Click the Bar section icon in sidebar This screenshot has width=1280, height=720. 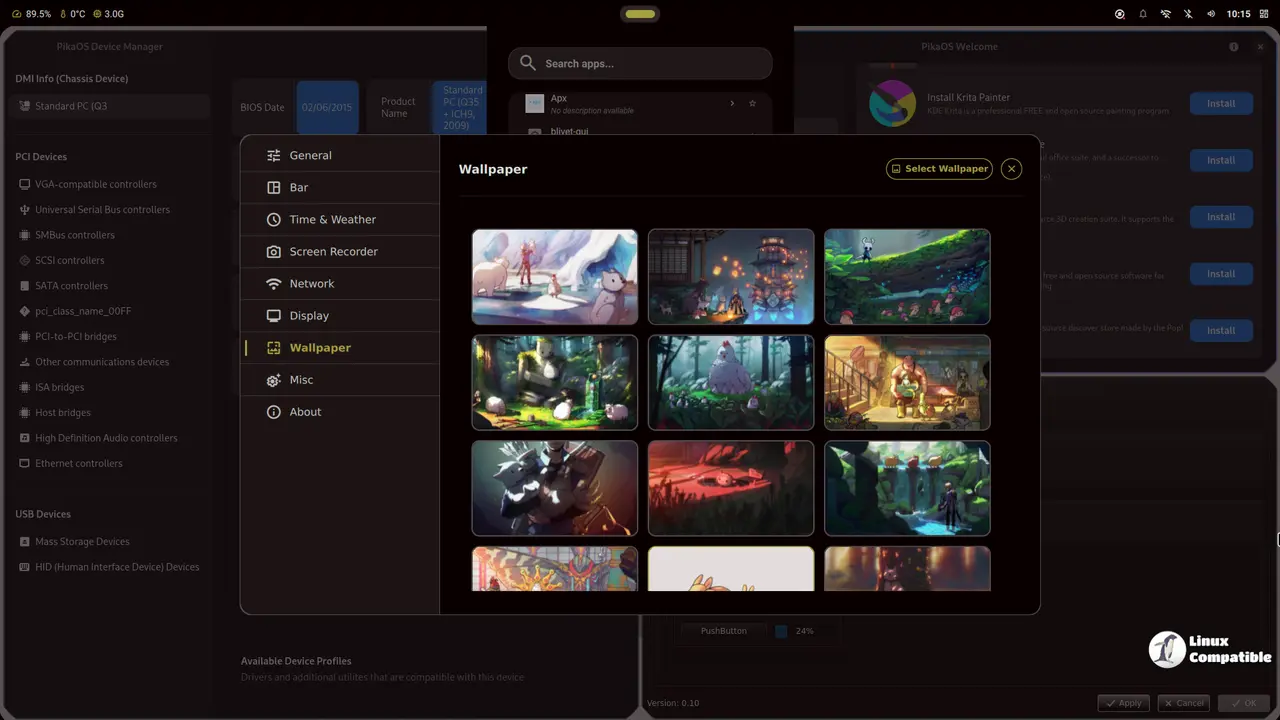pos(274,188)
